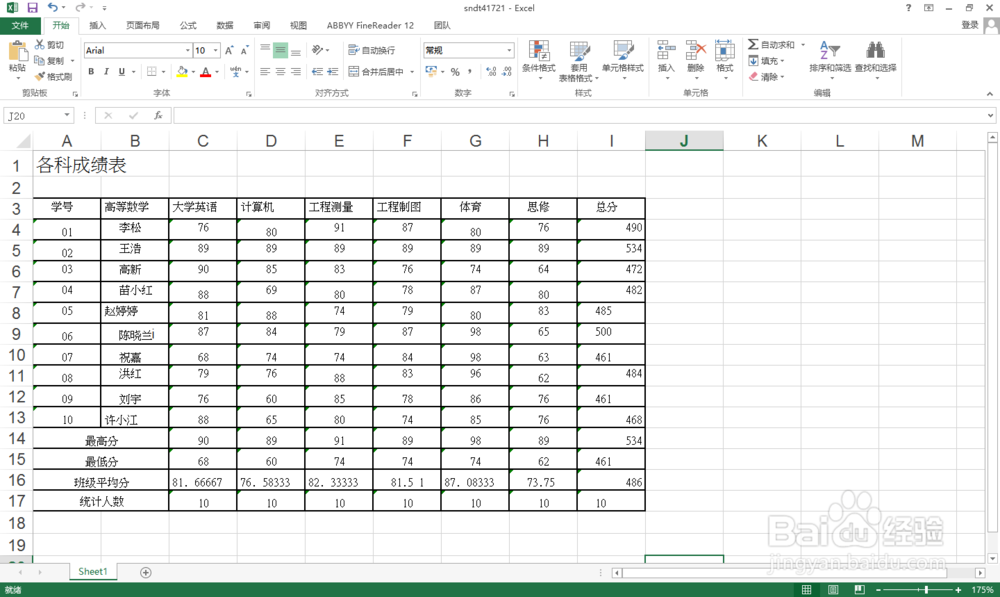Switch to the 插入 Insert tab

[x=98, y=26]
